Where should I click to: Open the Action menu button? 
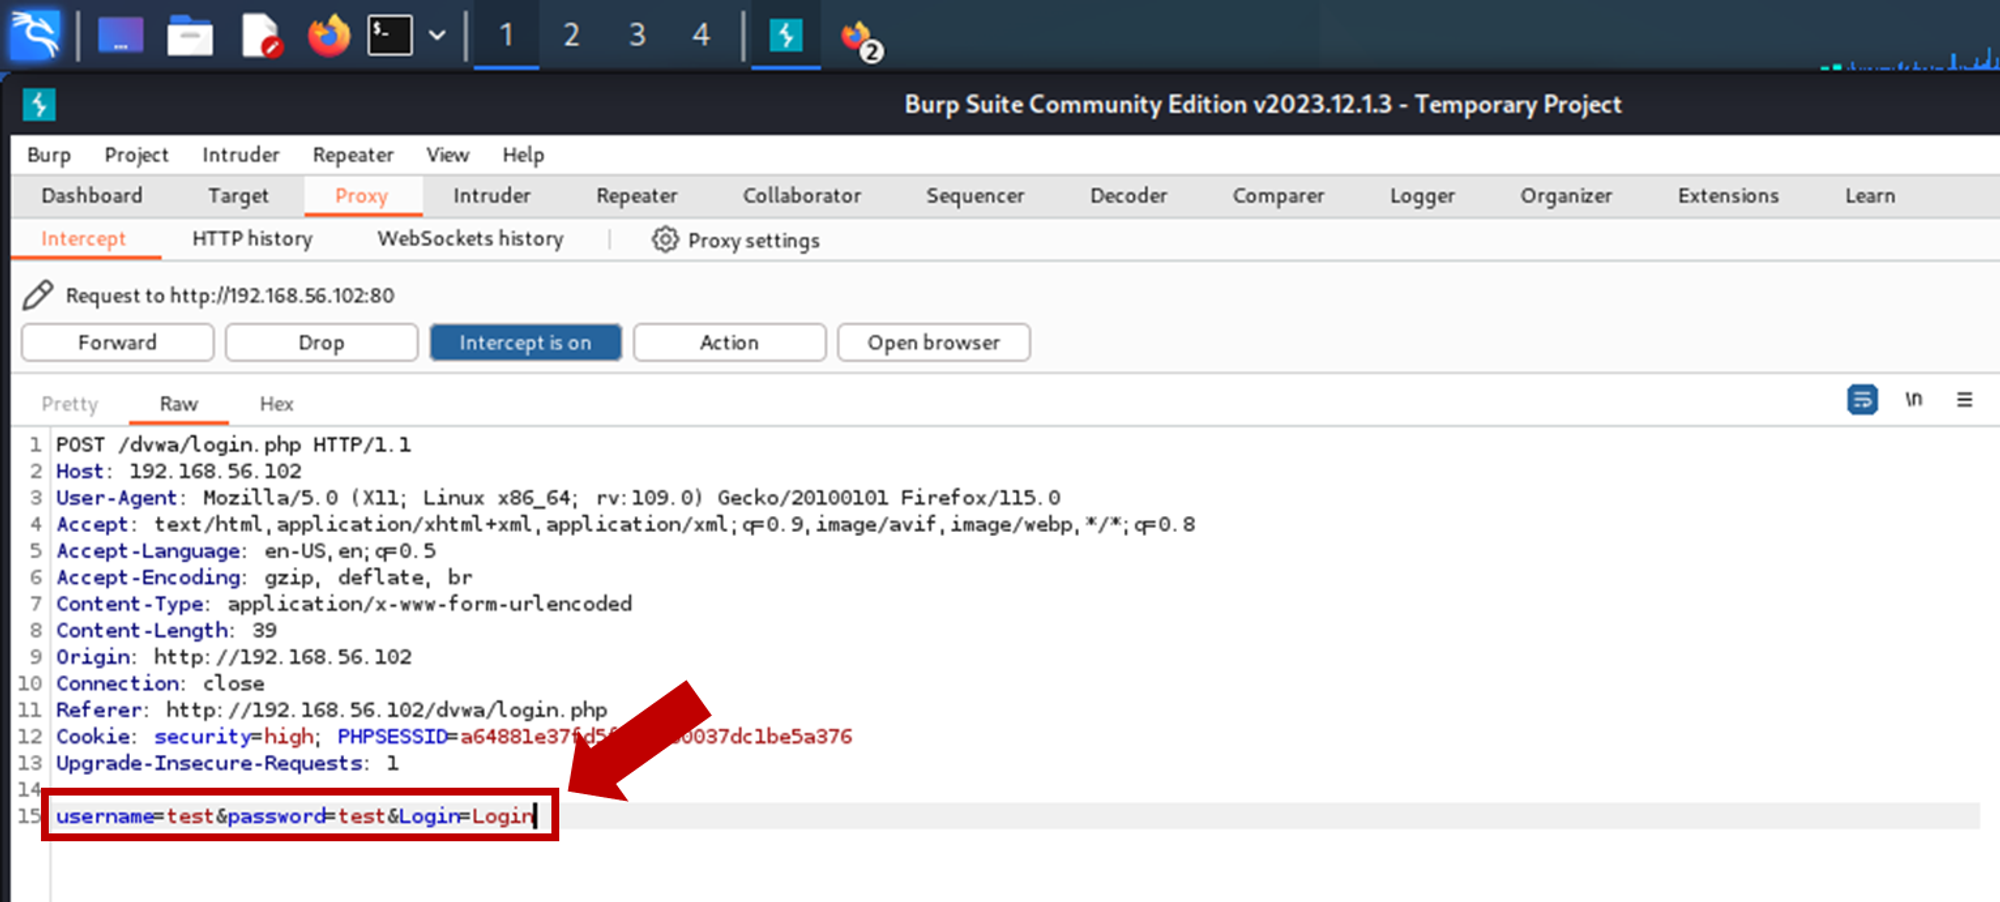(729, 342)
